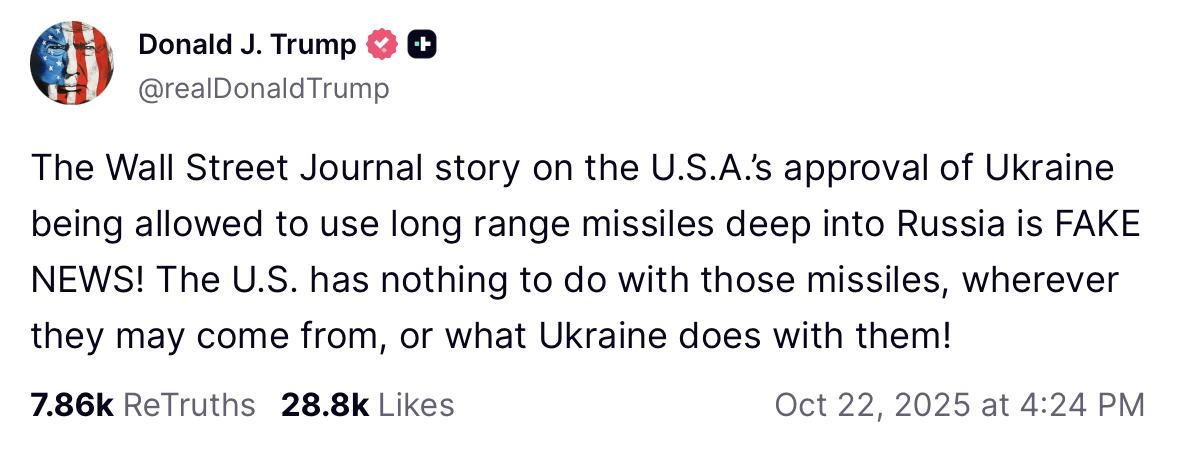This screenshot has height=456, width=1178.
Task: Open the Donald J. Trump display name
Action: (246, 44)
